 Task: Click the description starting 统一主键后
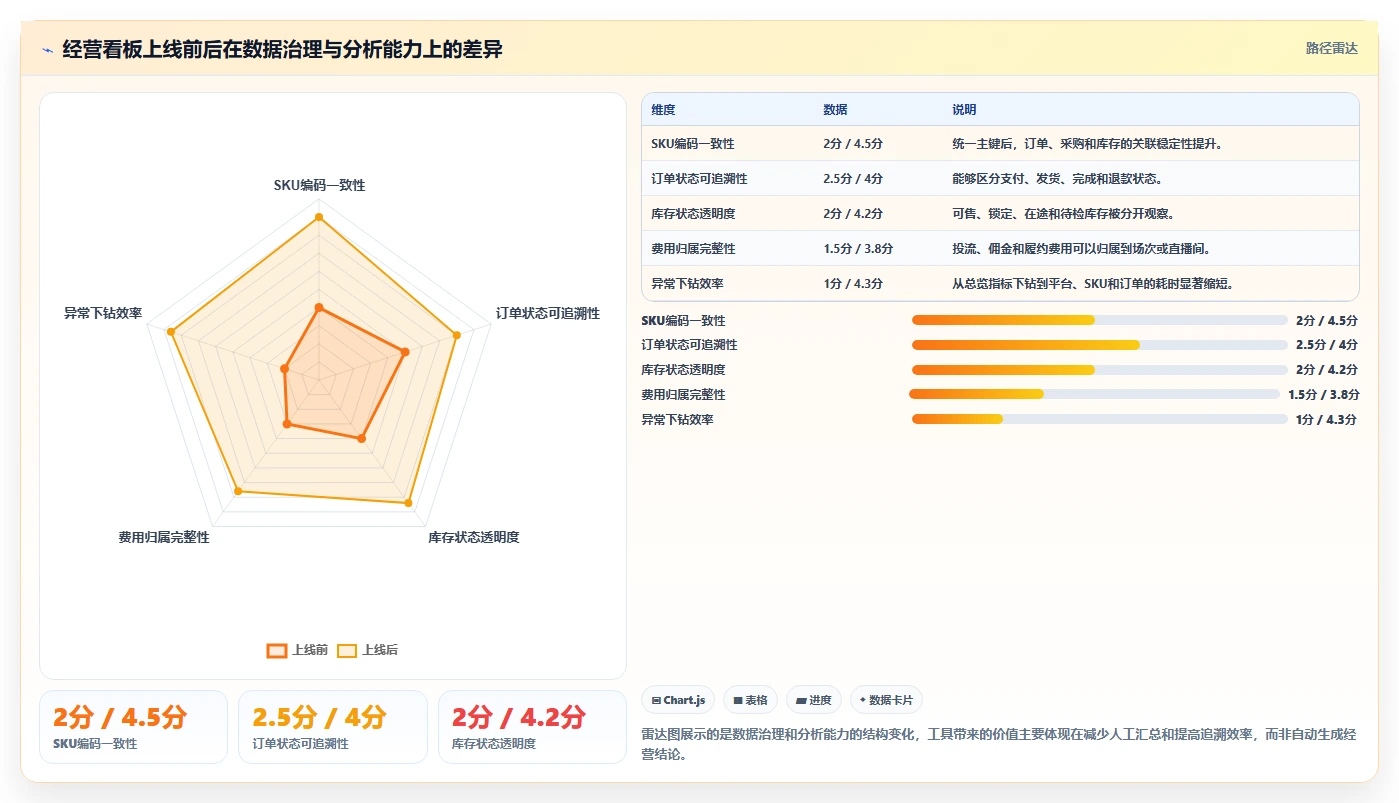(1088, 144)
